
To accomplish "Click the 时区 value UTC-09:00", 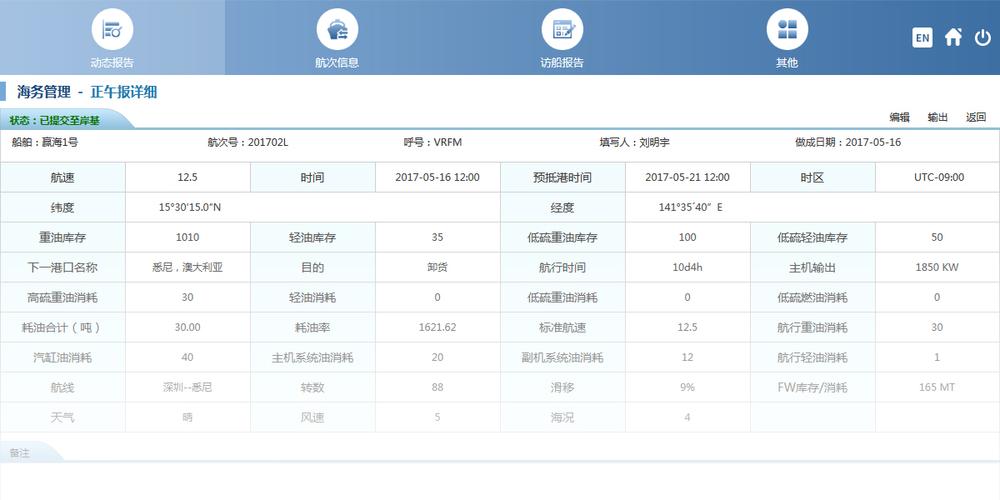I will coord(939,177).
